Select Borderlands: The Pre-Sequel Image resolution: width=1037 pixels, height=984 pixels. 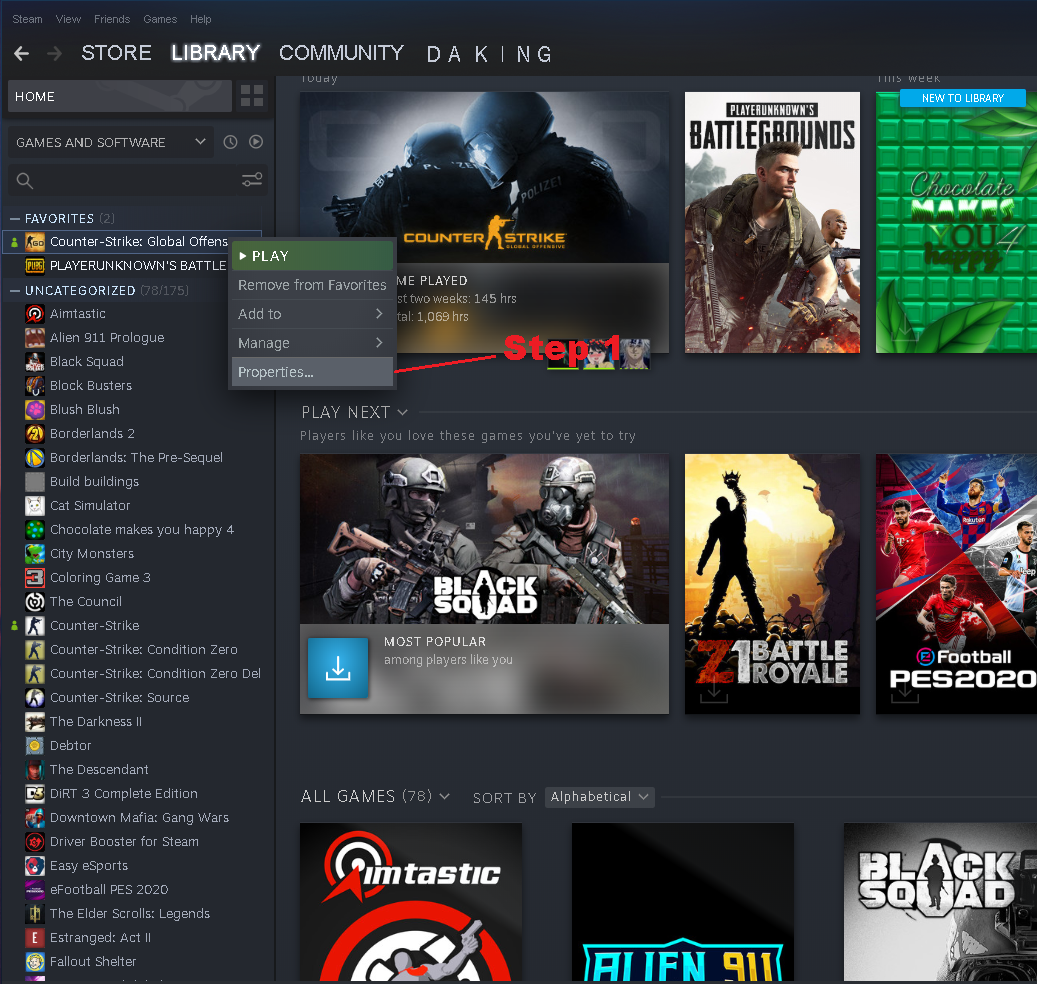[136, 458]
